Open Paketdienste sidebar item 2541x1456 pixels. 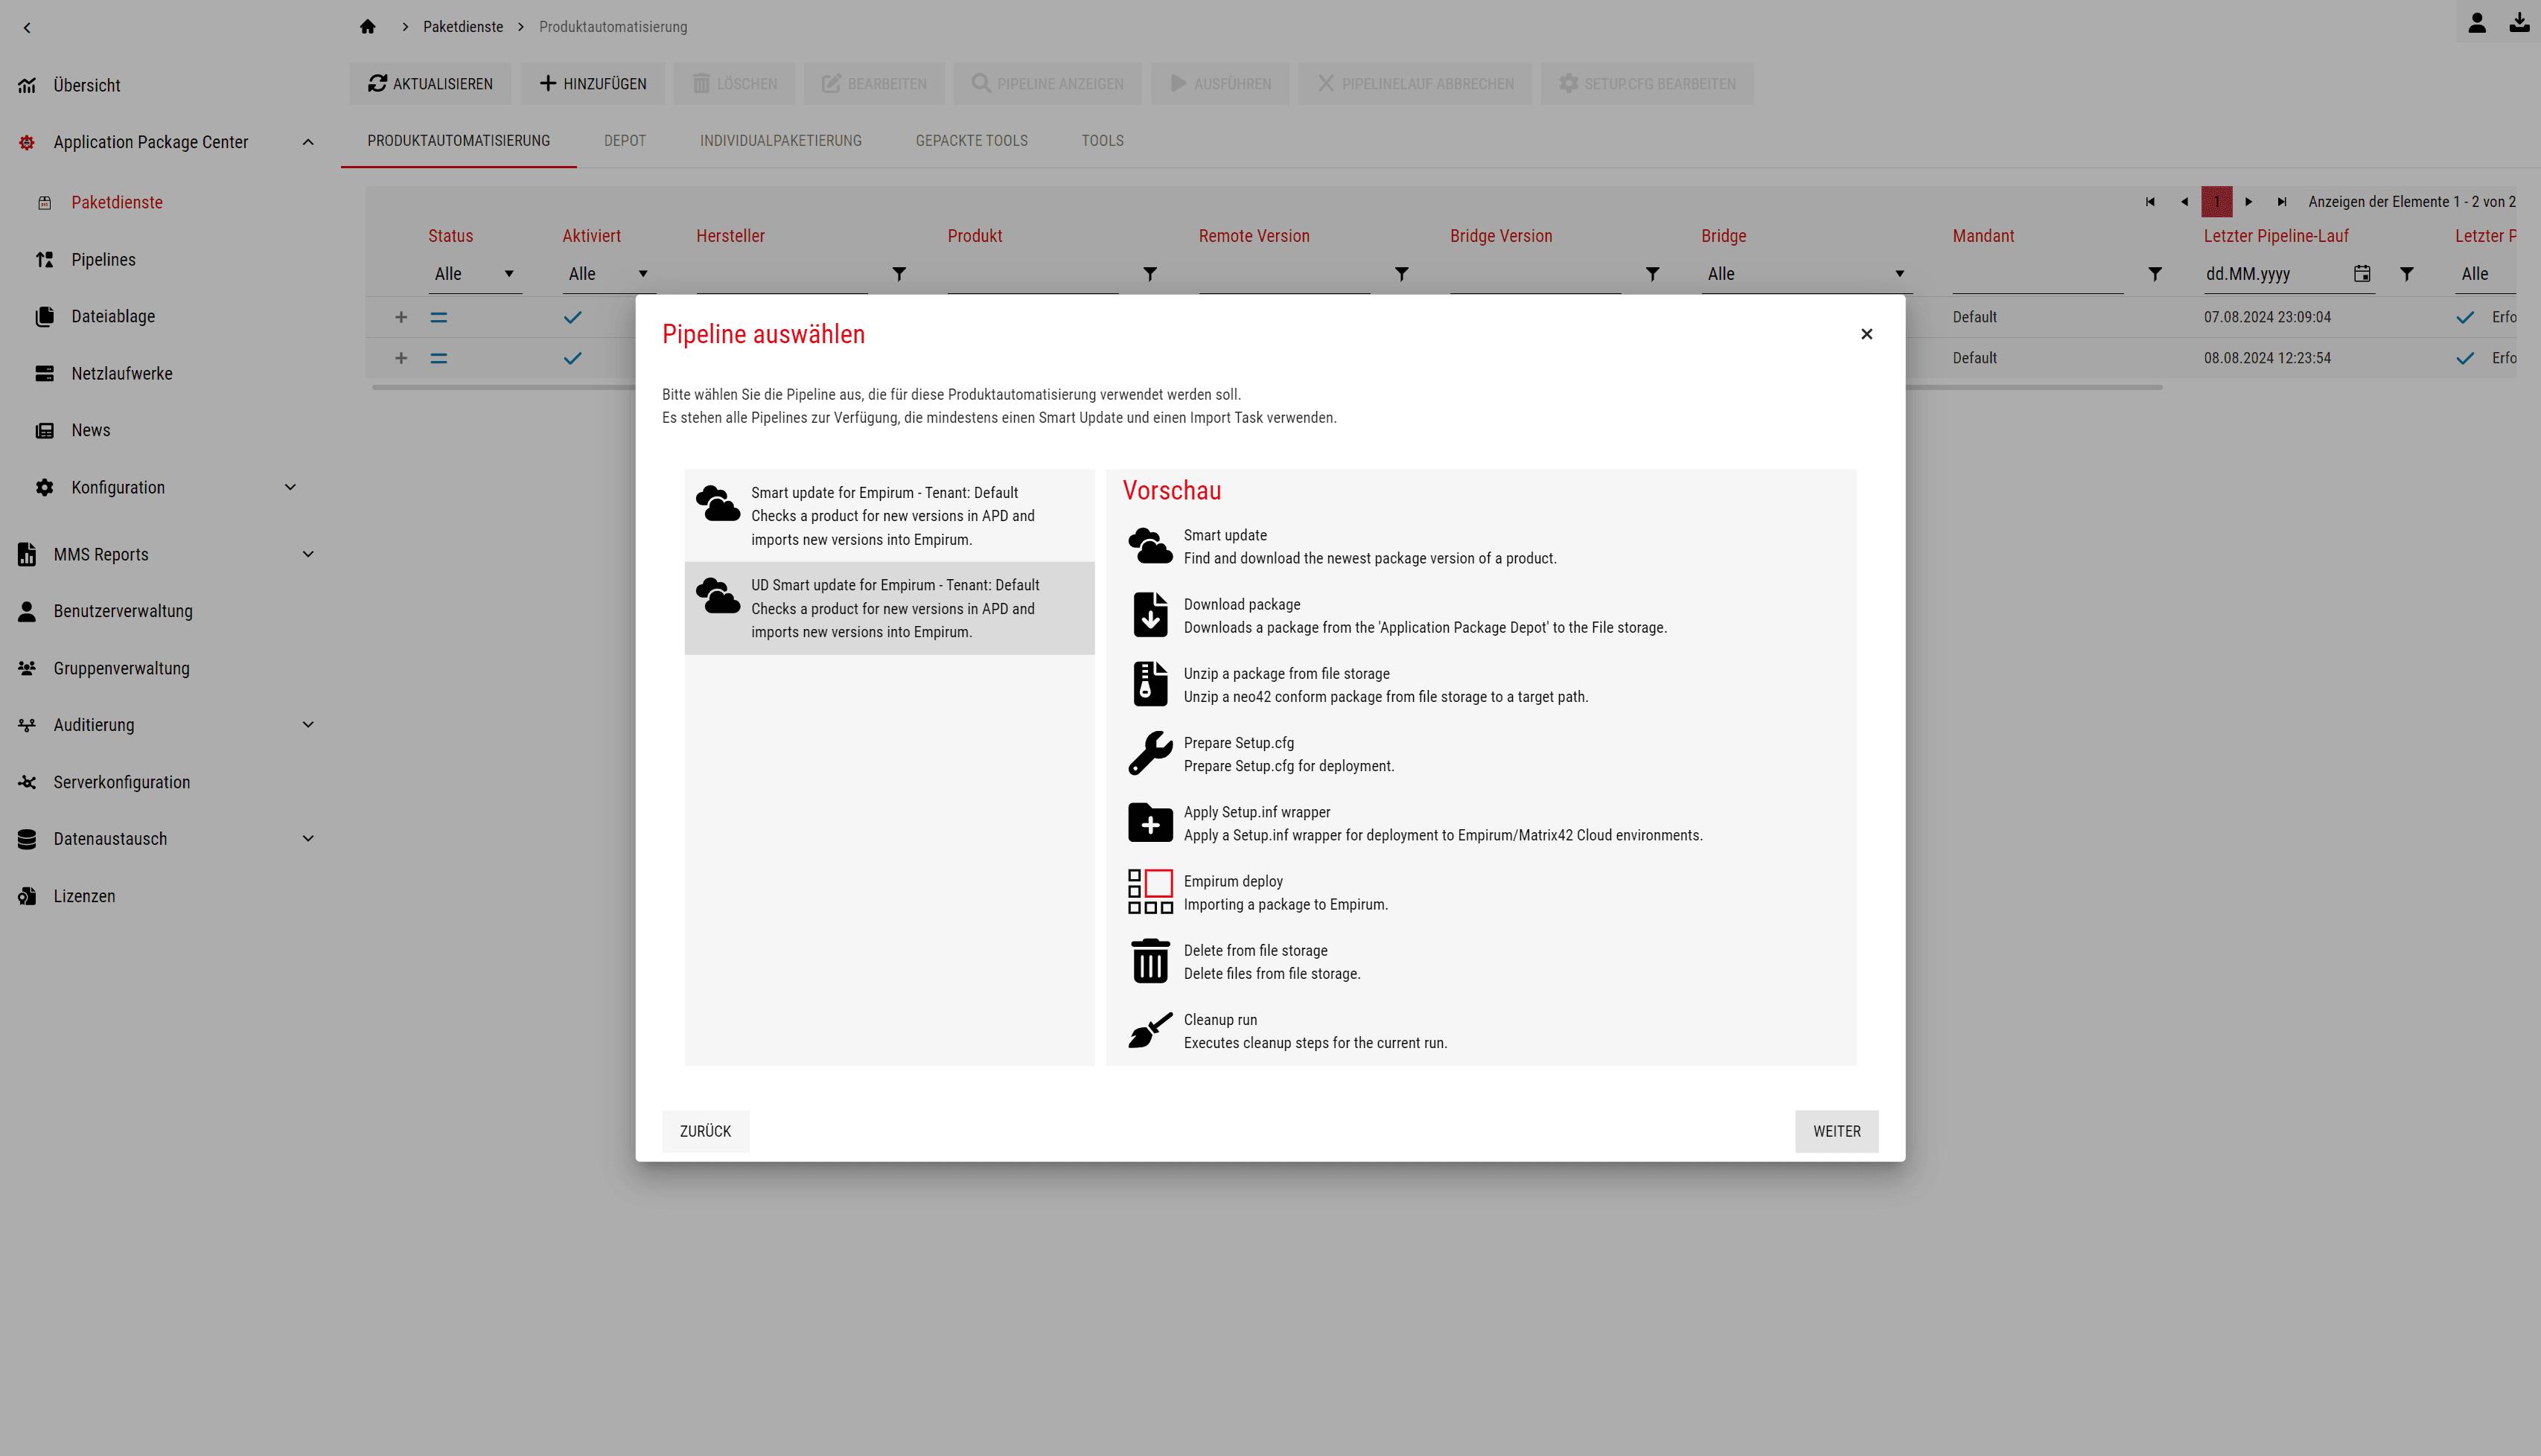coord(116,203)
